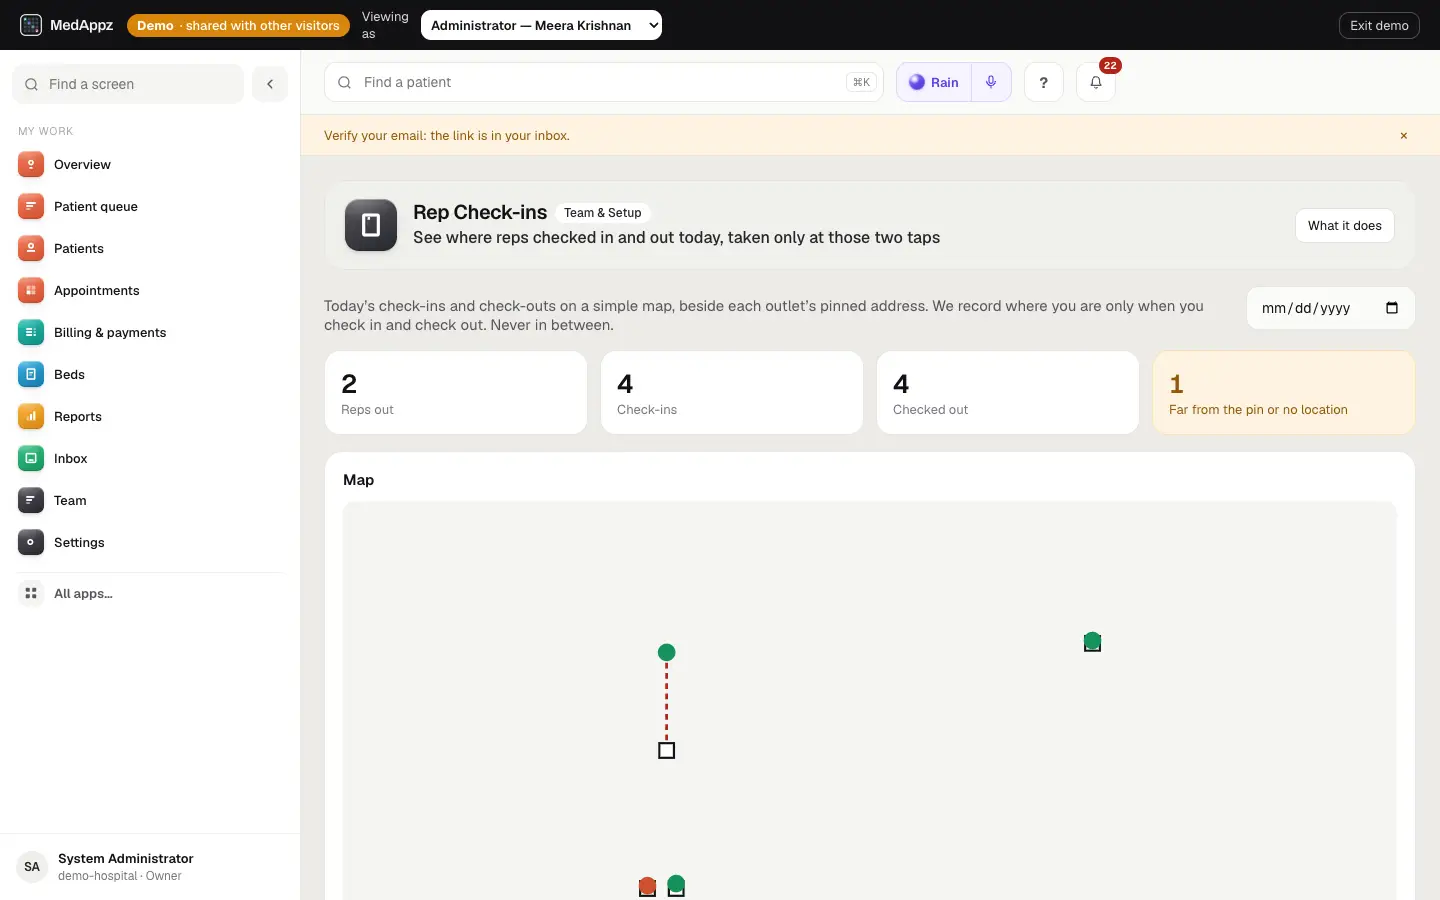Collapse the sidebar with the chevron
This screenshot has width=1440, height=900.
(270, 84)
